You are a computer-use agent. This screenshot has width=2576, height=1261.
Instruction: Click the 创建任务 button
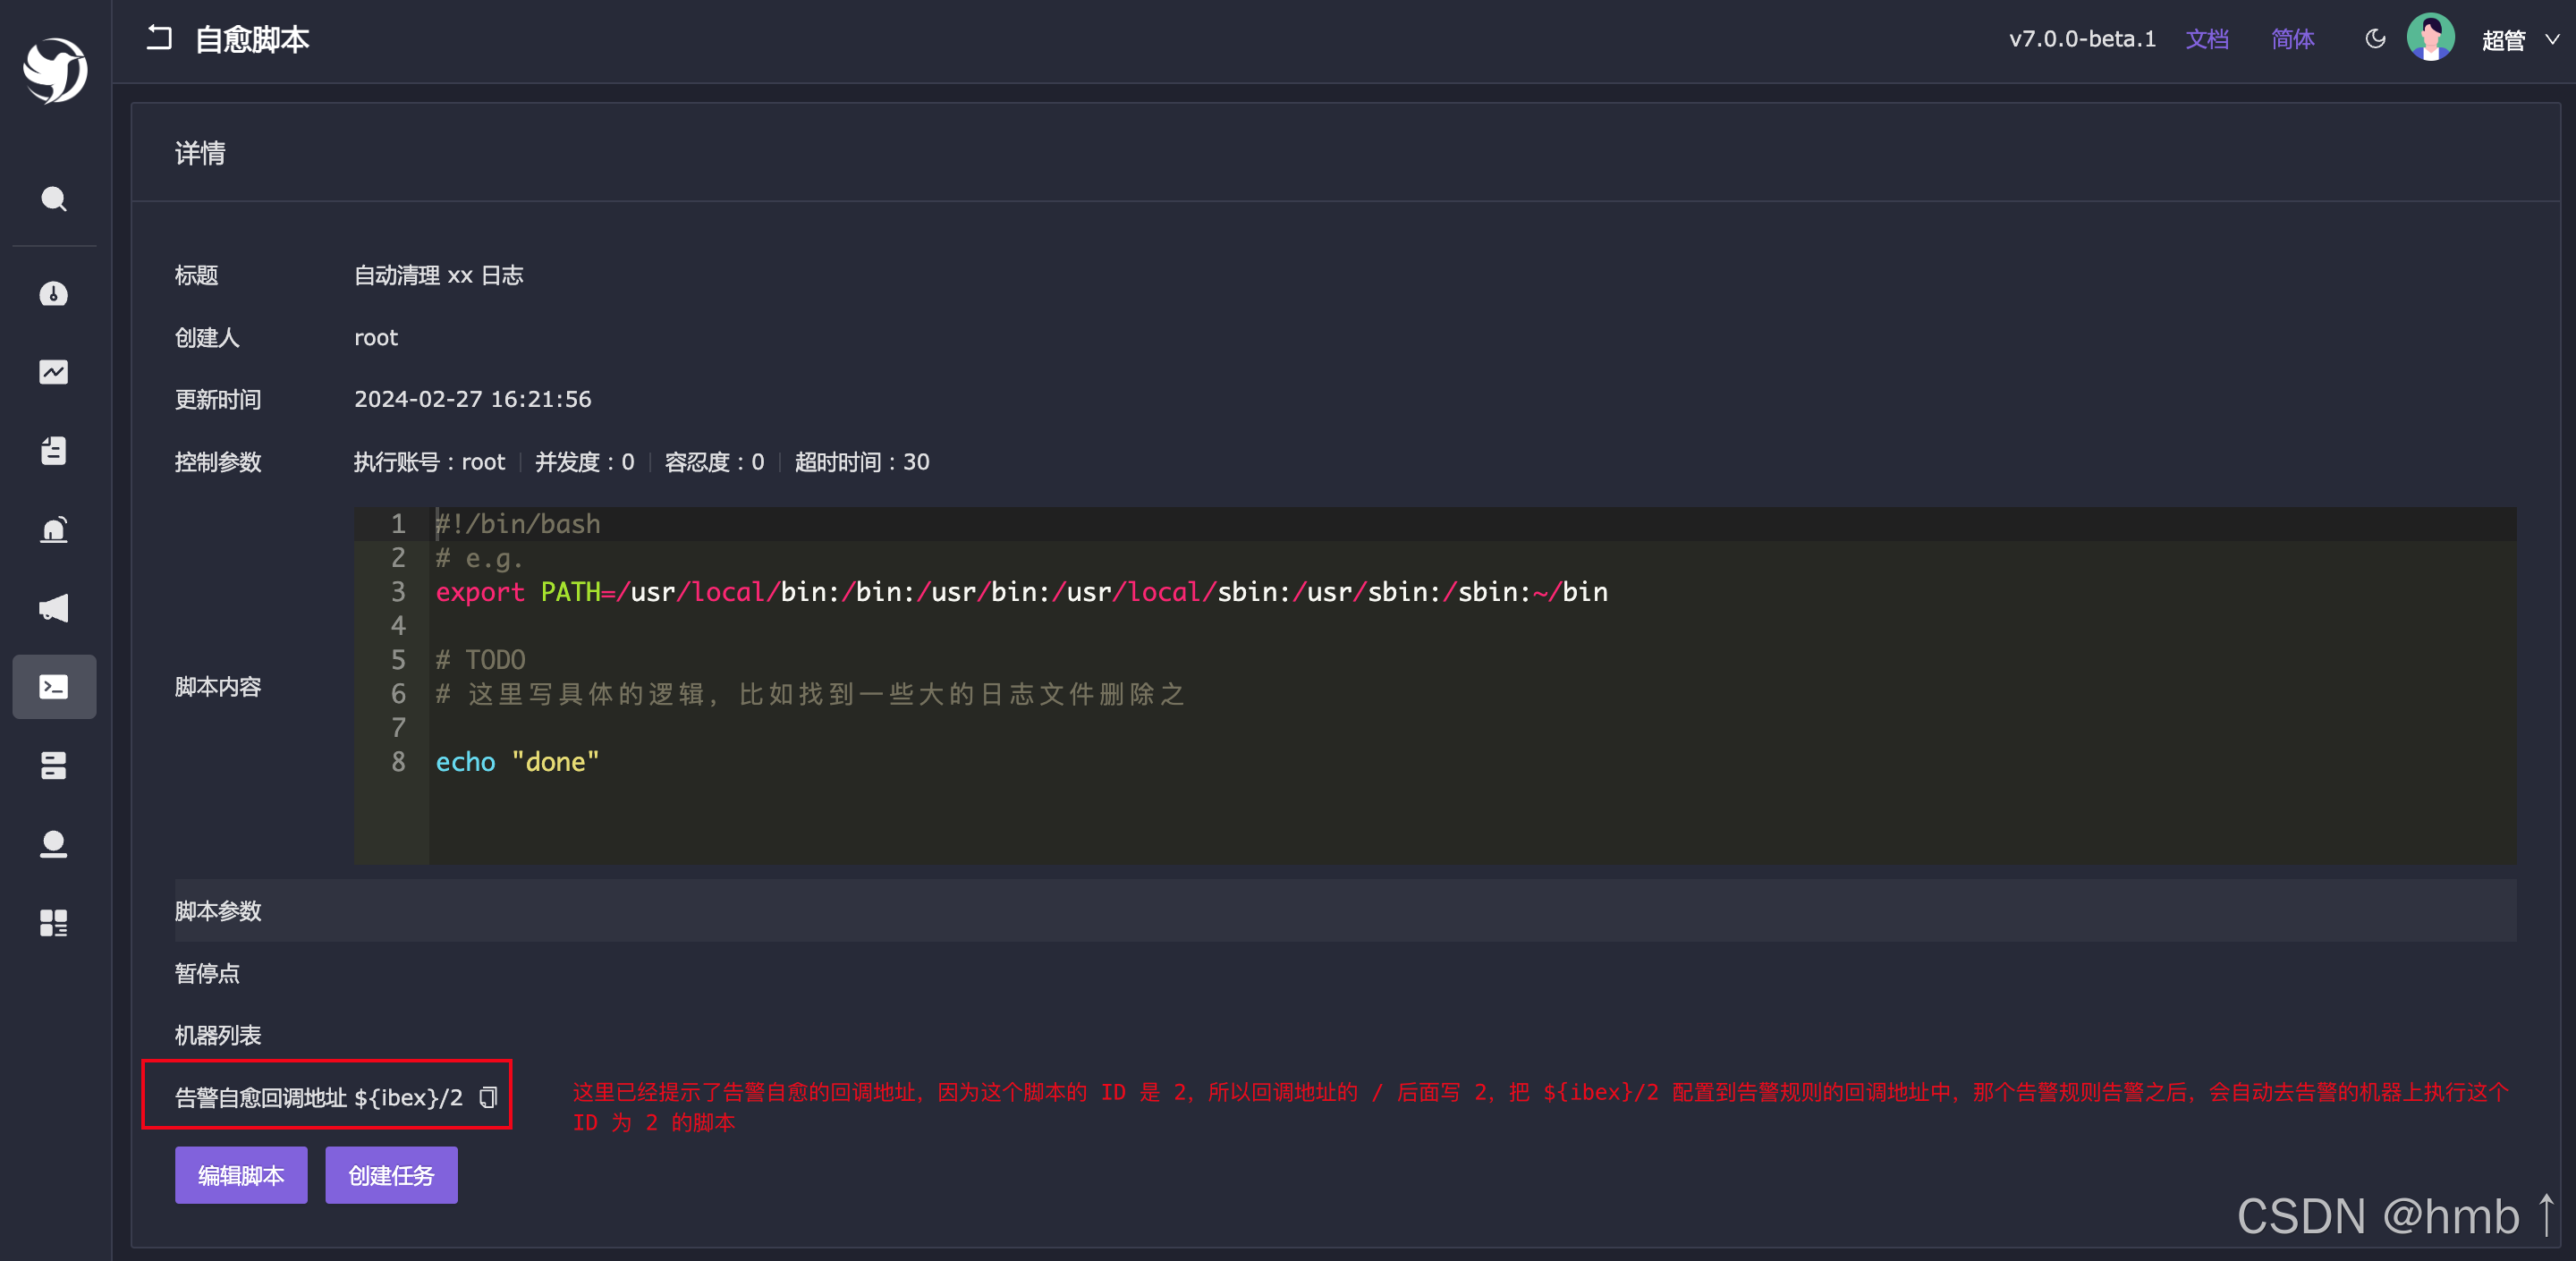pos(391,1175)
